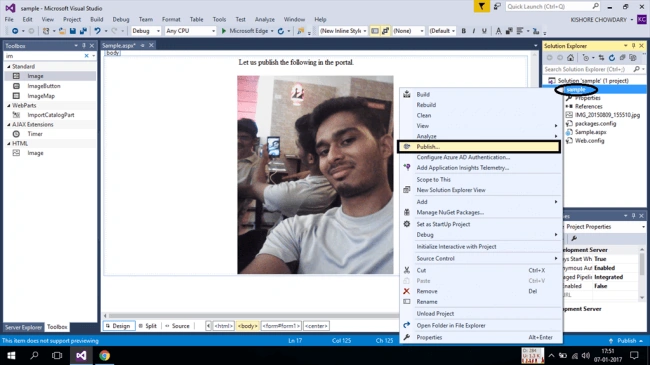Collapse the Standard group in Toolbox
The width and height of the screenshot is (650, 365).
coord(9,66)
